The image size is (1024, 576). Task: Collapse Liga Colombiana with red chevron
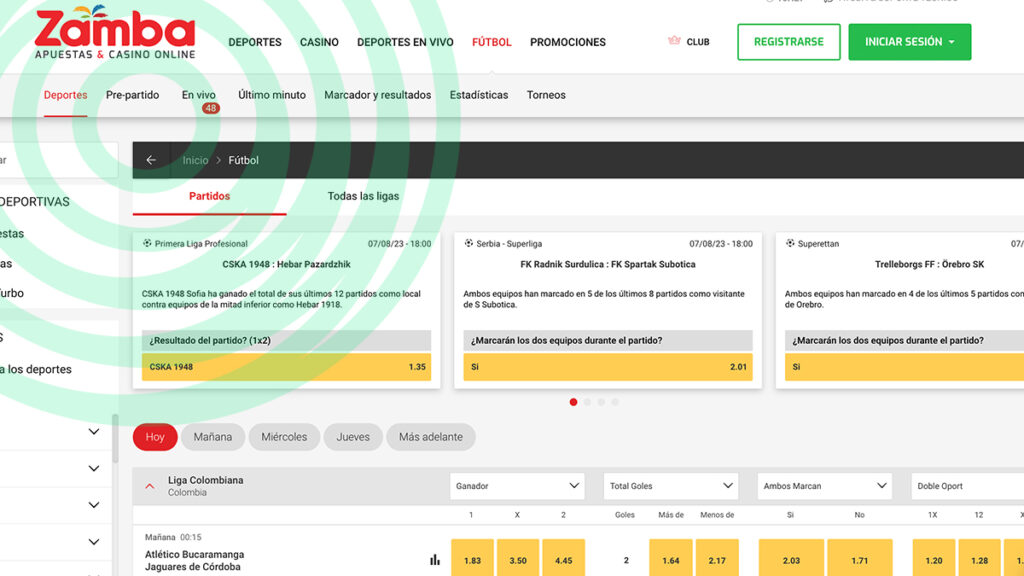click(x=150, y=486)
